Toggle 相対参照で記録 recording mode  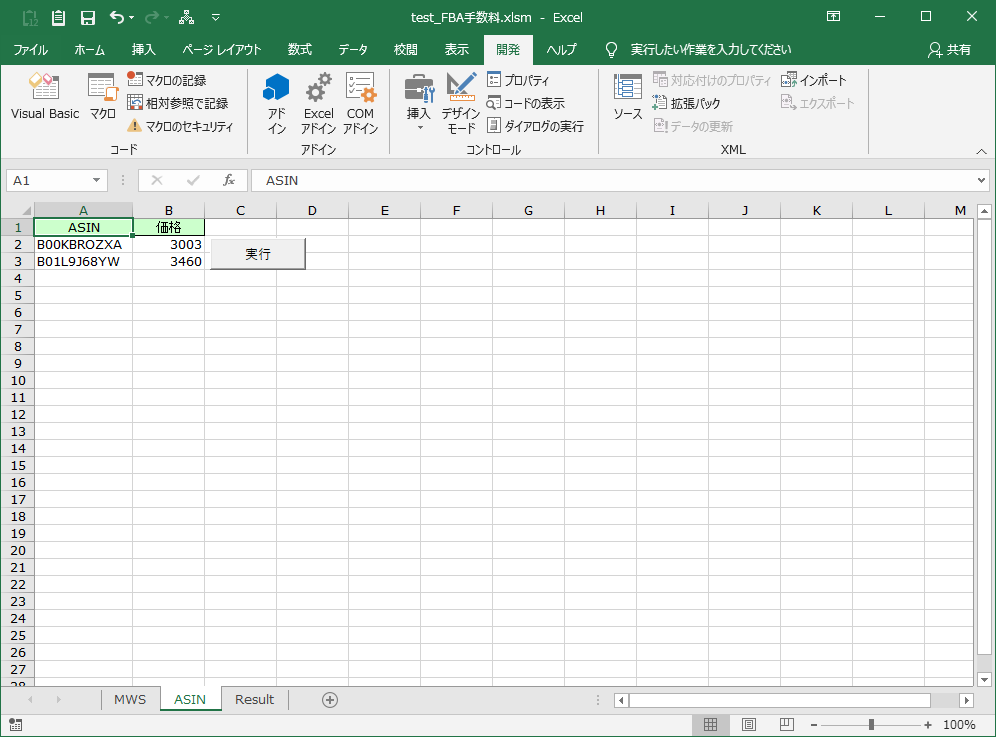pos(180,102)
